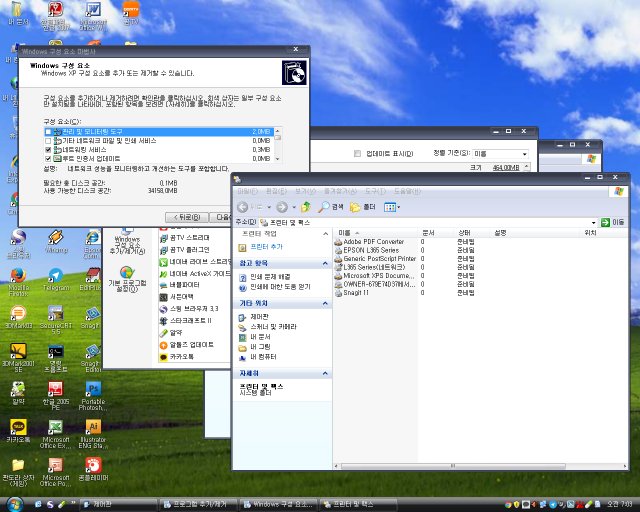Select 카카오톡 in program list
Screen dimensions: 640x512
(181, 357)
